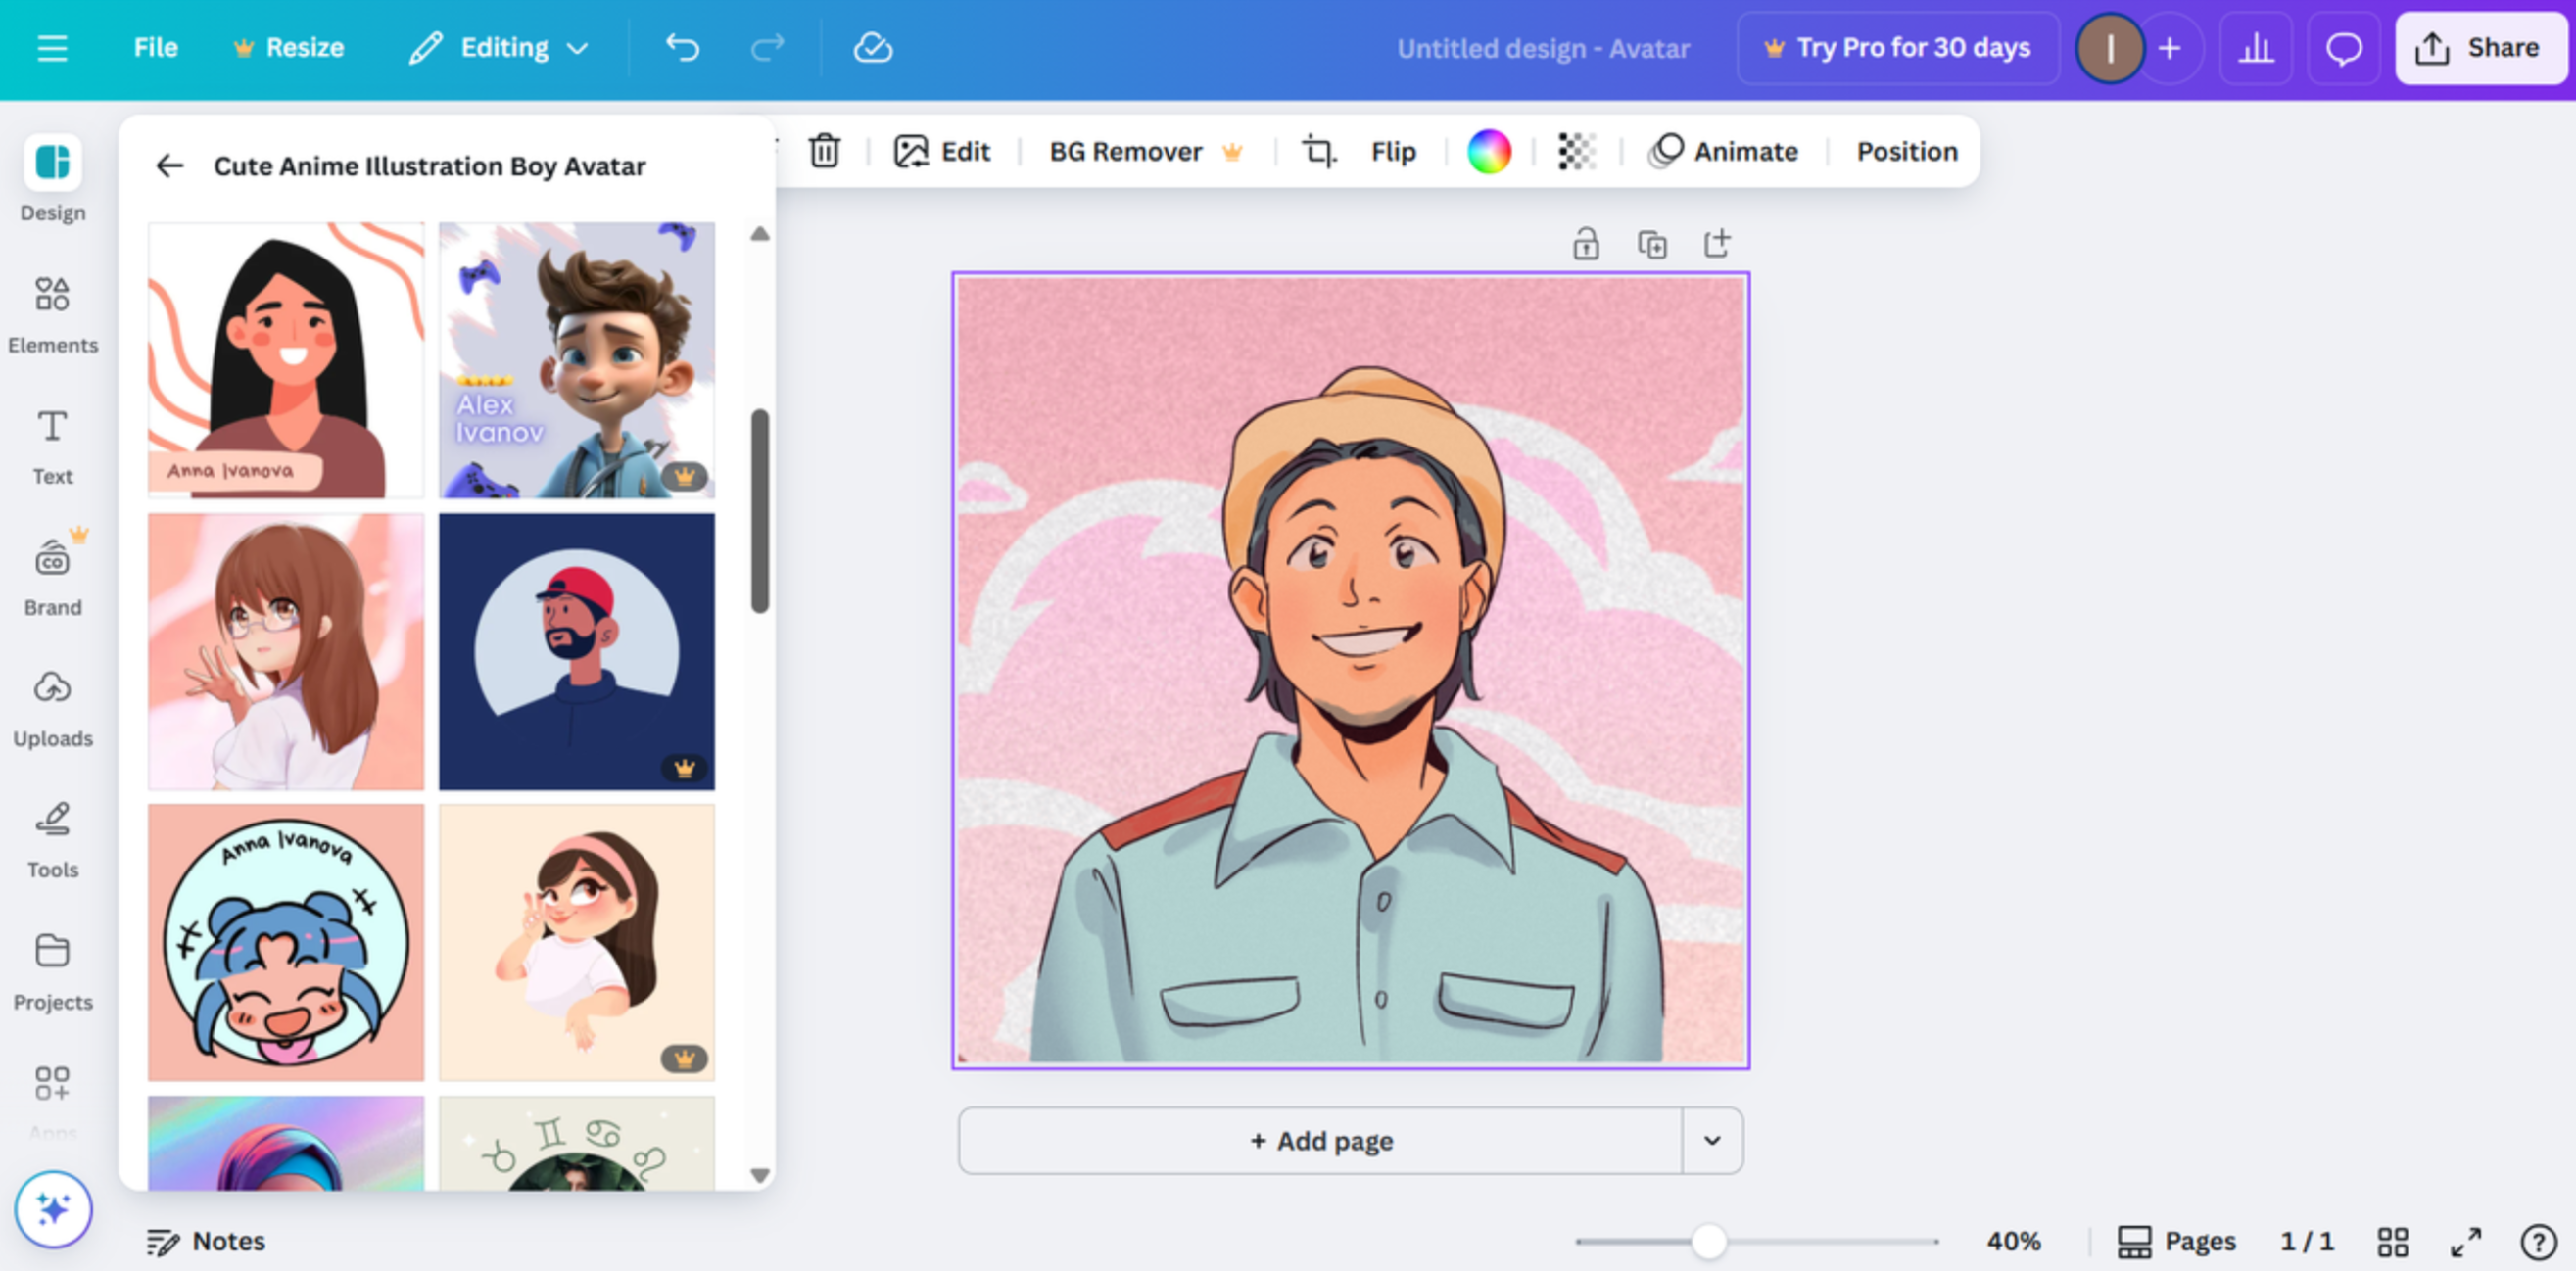Viewport: 2576px width, 1271px height.
Task: Open the grid view icon
Action: [x=2392, y=1241]
